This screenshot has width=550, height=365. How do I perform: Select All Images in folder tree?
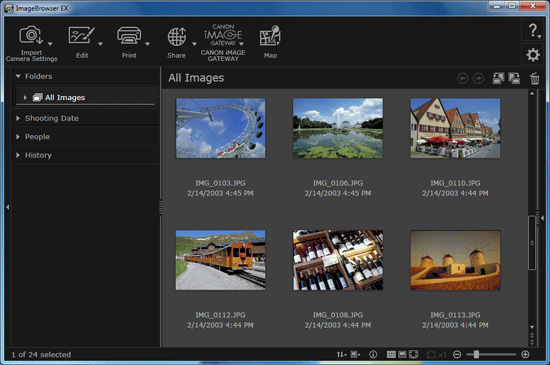click(x=65, y=97)
